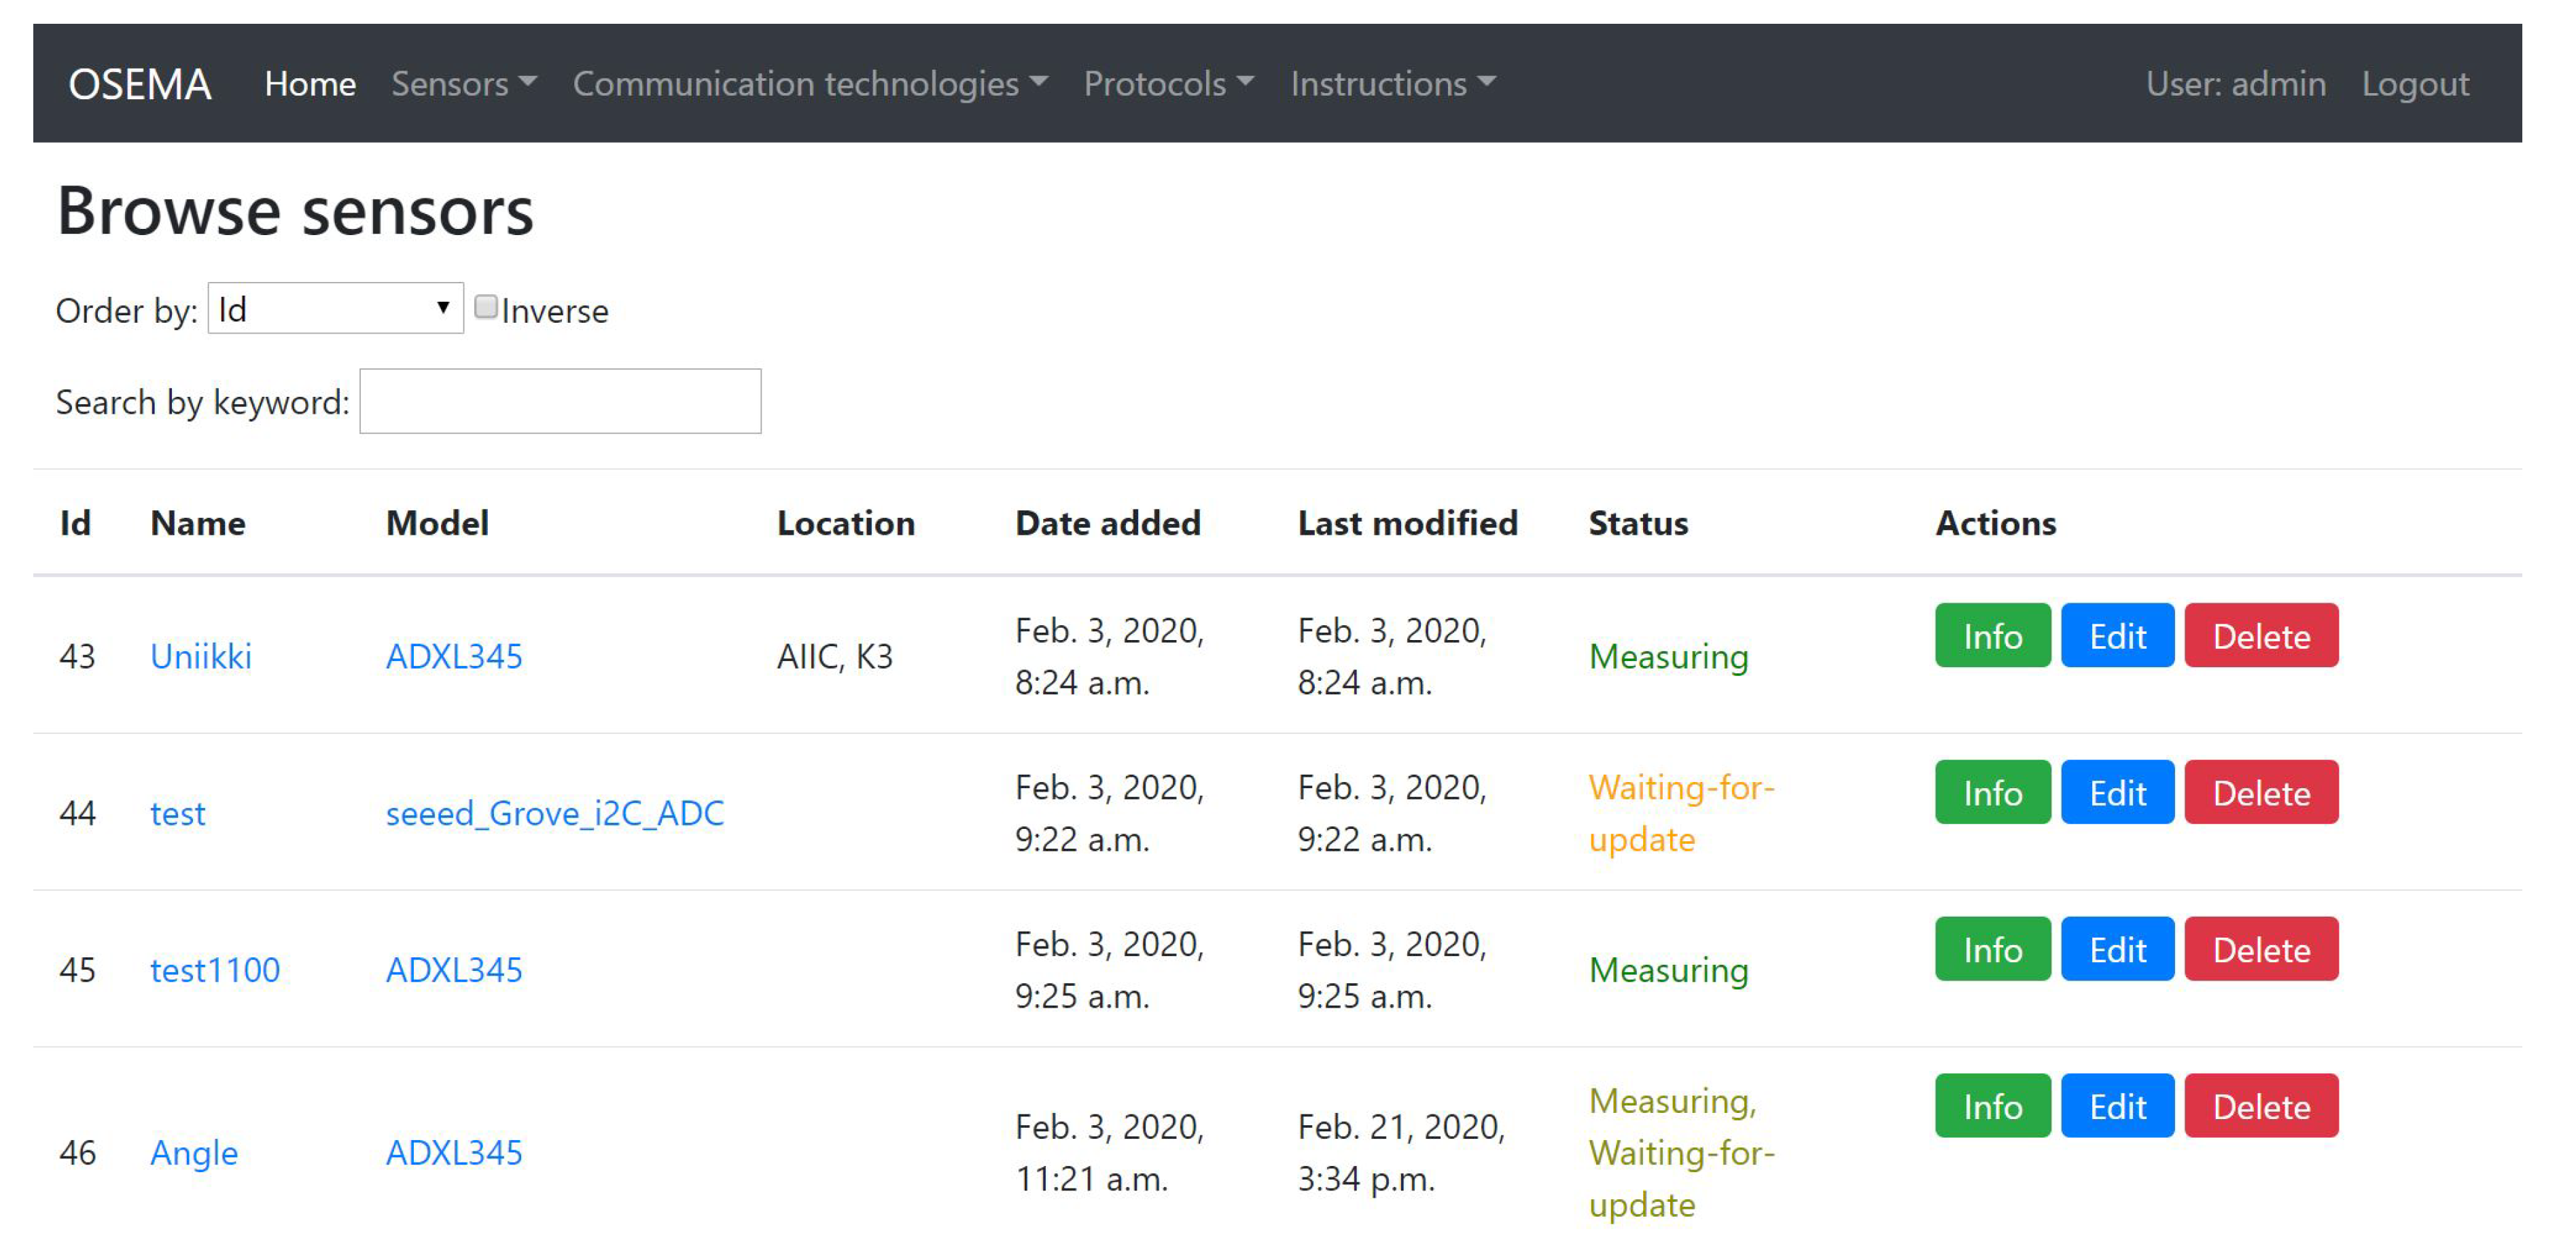Screen dimensions: 2576x1257
Task: Go to the Home page
Action: pyautogui.click(x=310, y=84)
